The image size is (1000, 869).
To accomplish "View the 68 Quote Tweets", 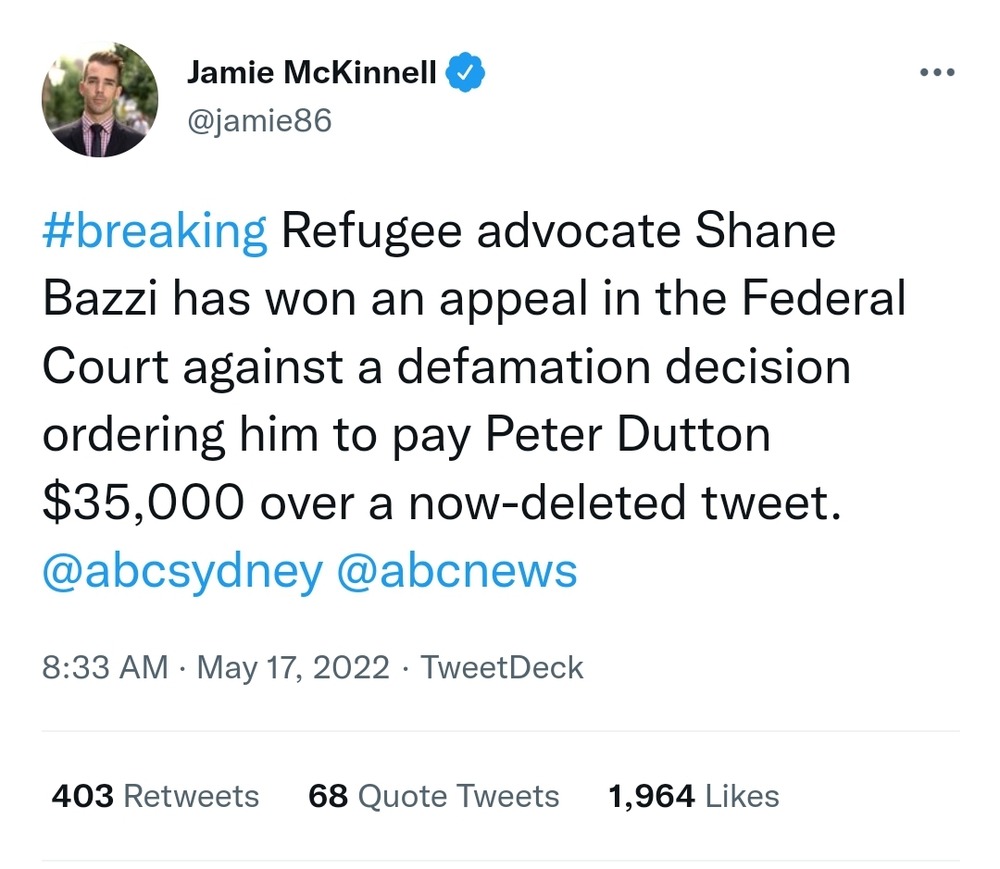I will point(434,796).
